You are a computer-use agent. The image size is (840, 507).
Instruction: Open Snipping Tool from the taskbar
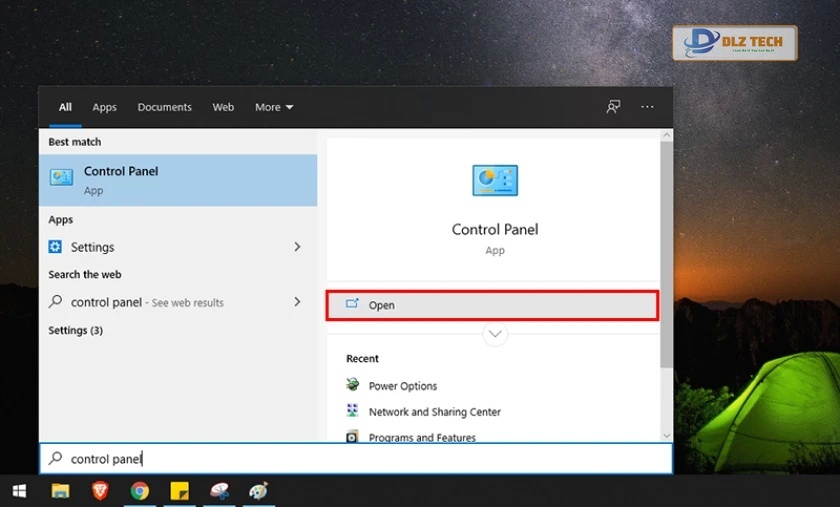pyautogui.click(x=220, y=491)
